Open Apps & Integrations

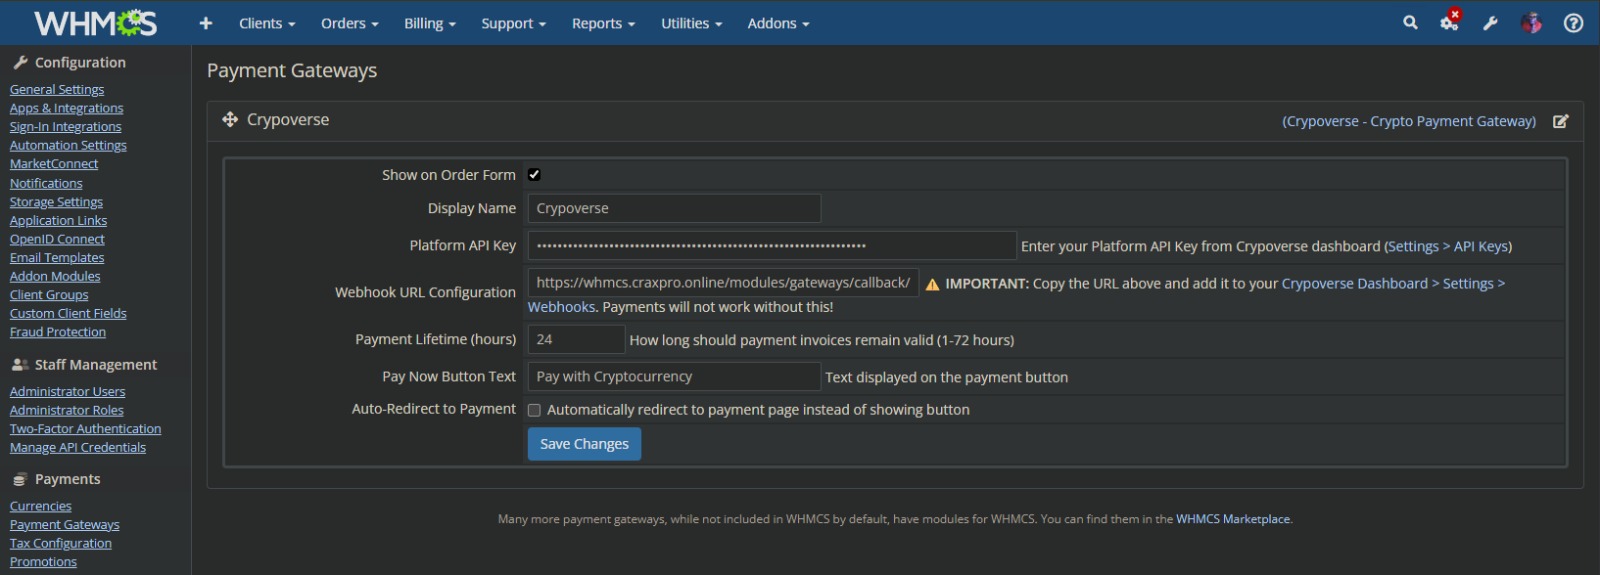point(67,108)
